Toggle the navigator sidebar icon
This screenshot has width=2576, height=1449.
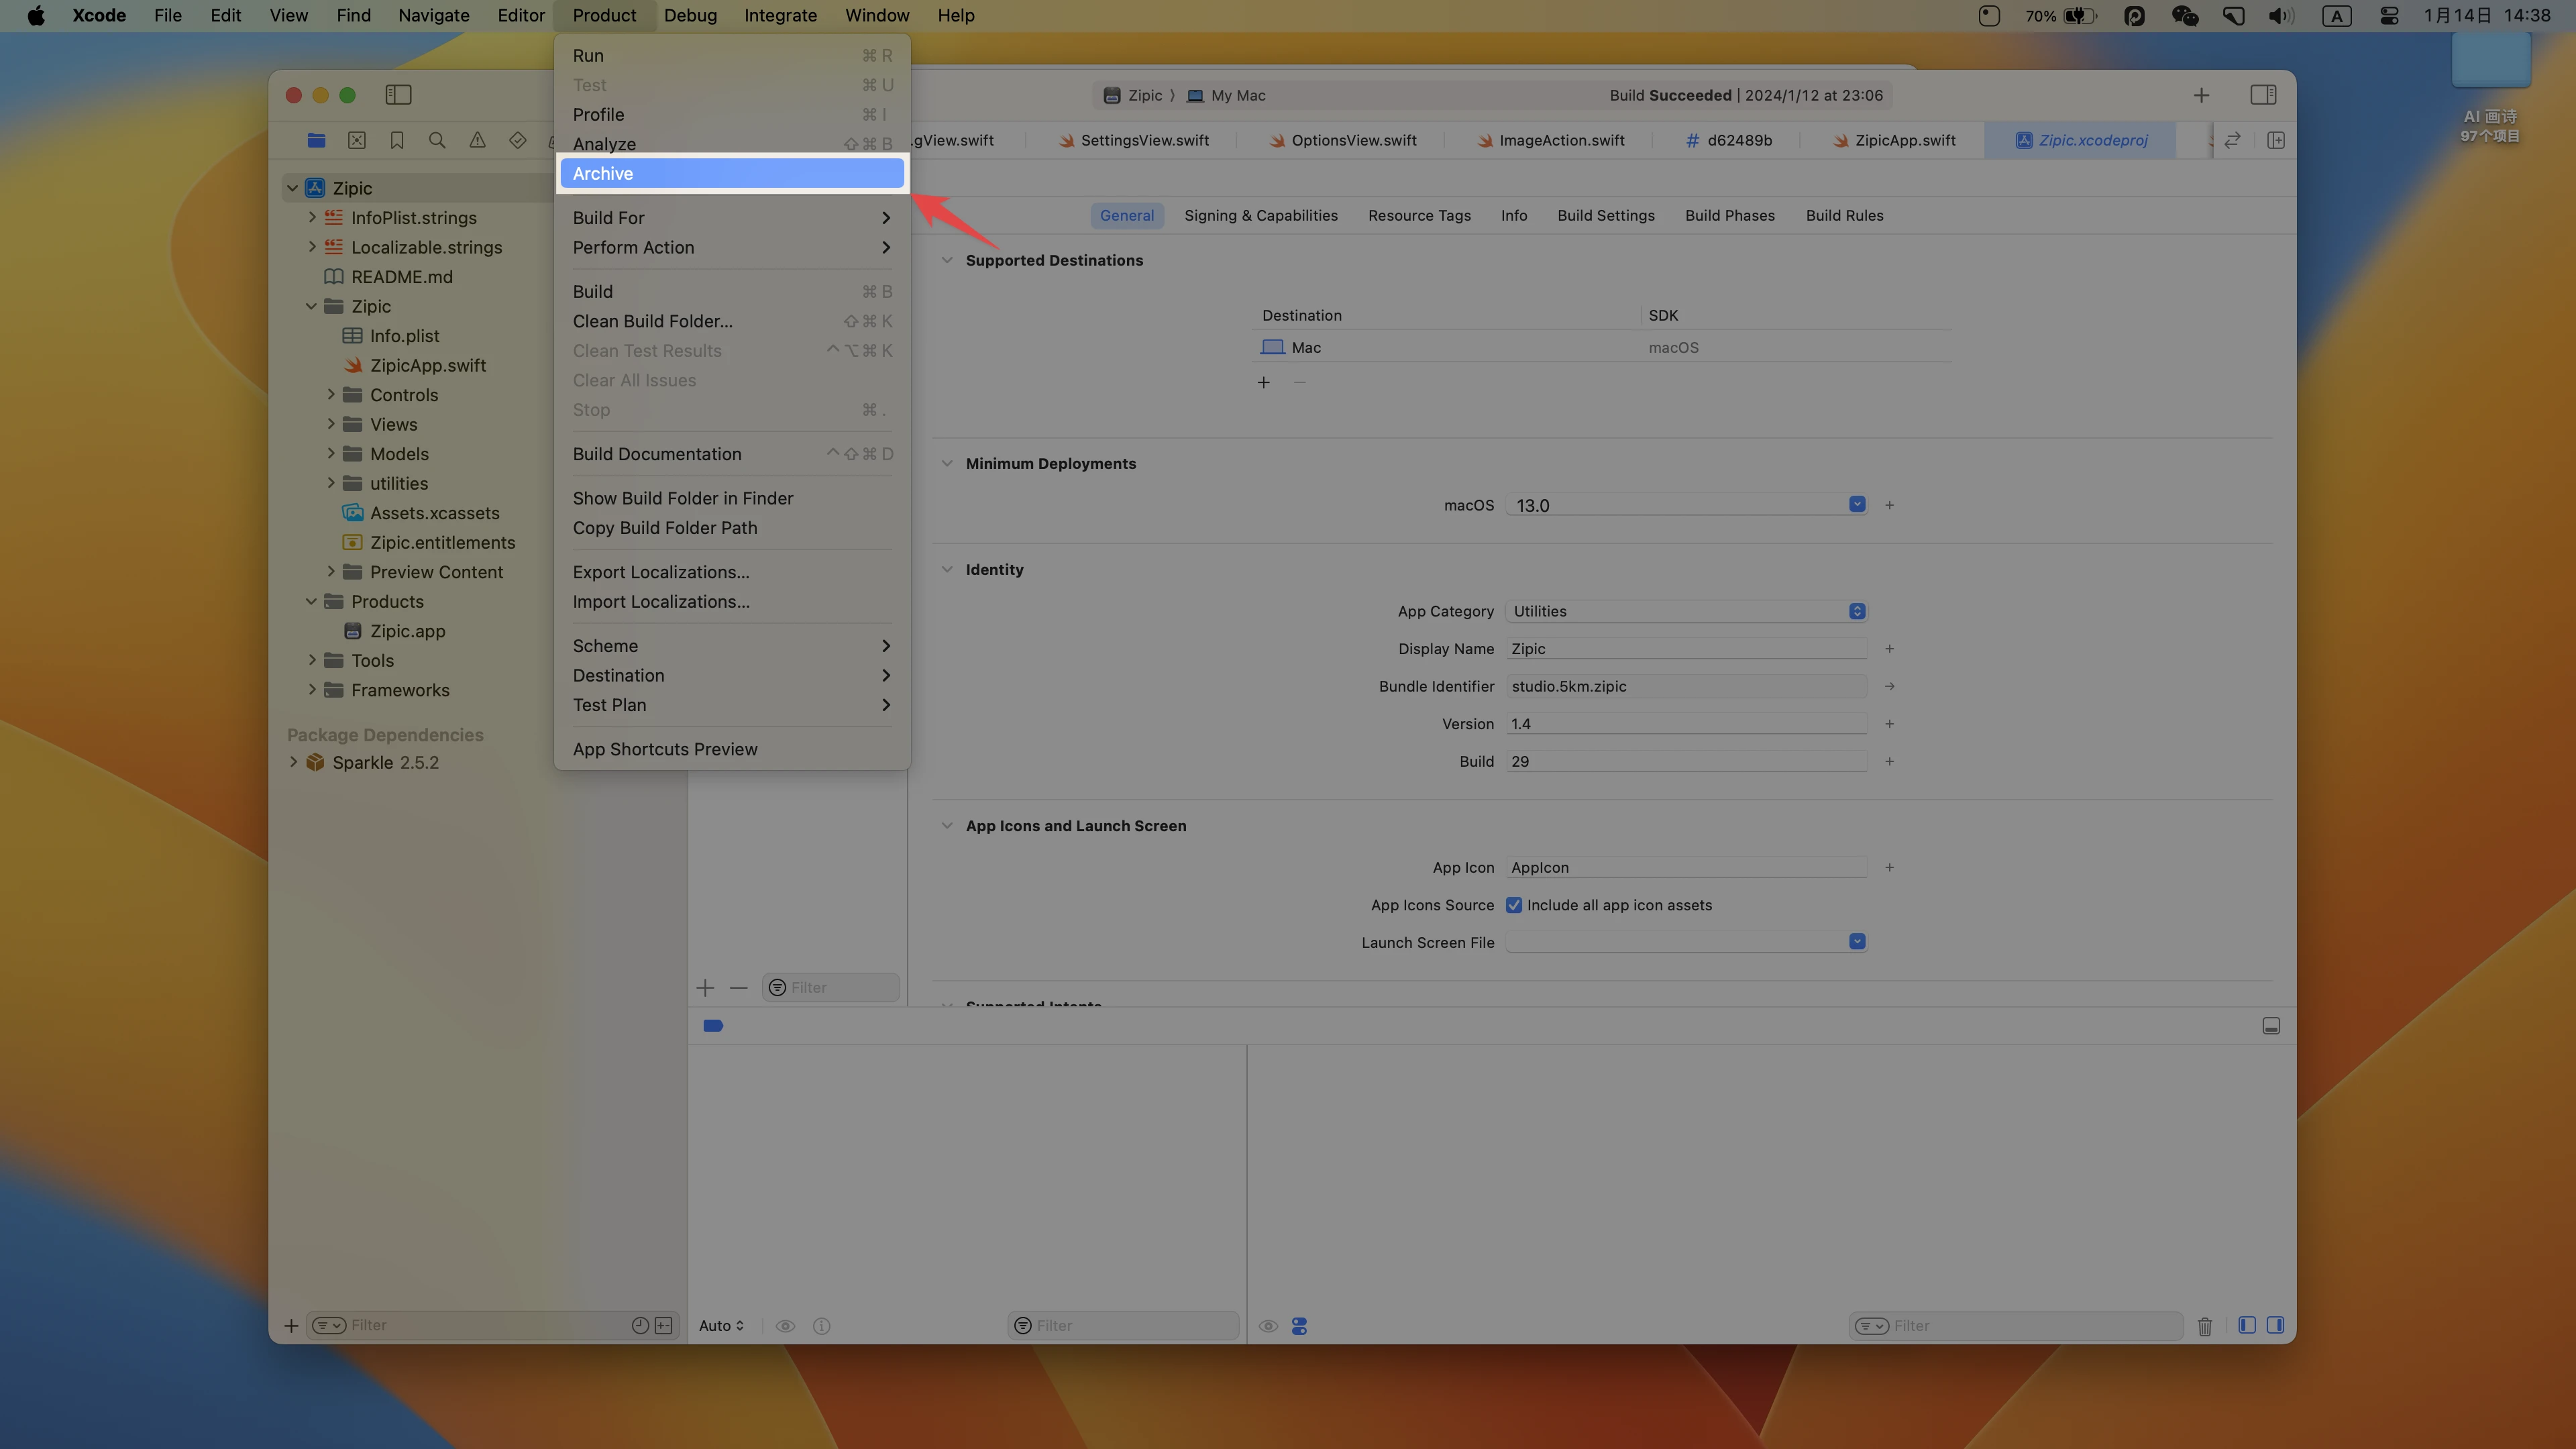[398, 95]
